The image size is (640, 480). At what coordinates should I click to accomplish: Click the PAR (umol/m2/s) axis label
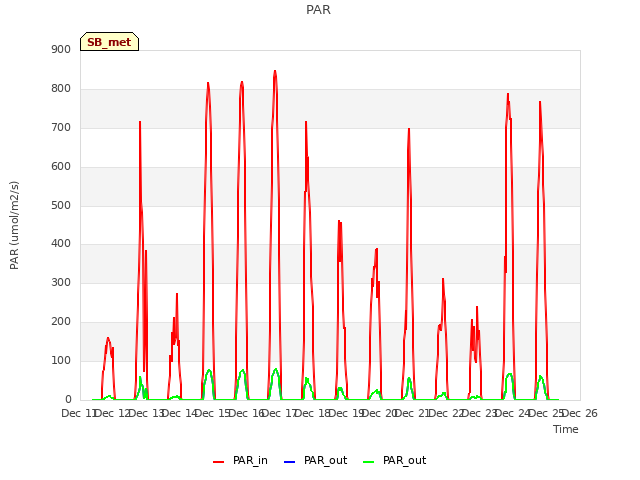click(x=14, y=225)
